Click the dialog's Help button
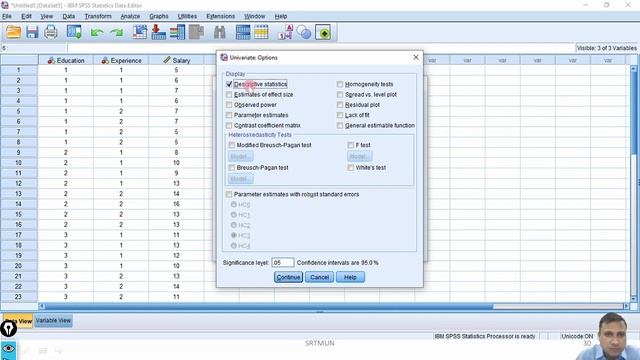Screen dimensions: 640x360 tap(350, 277)
